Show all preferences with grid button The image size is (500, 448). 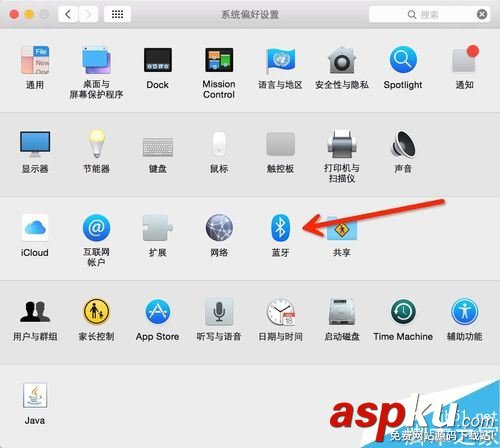(x=117, y=14)
